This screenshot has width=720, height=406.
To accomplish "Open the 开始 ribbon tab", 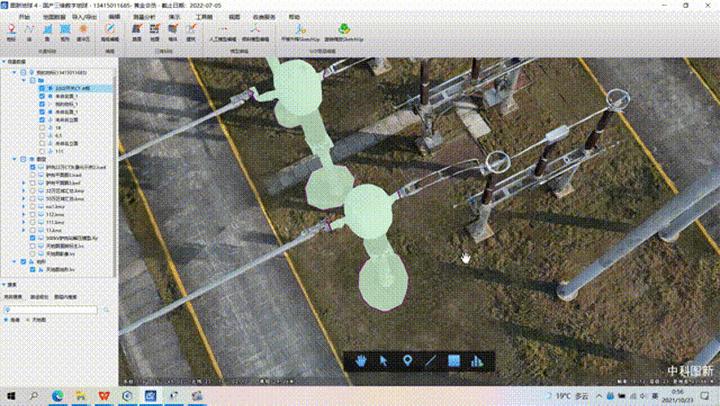I will [24, 17].
